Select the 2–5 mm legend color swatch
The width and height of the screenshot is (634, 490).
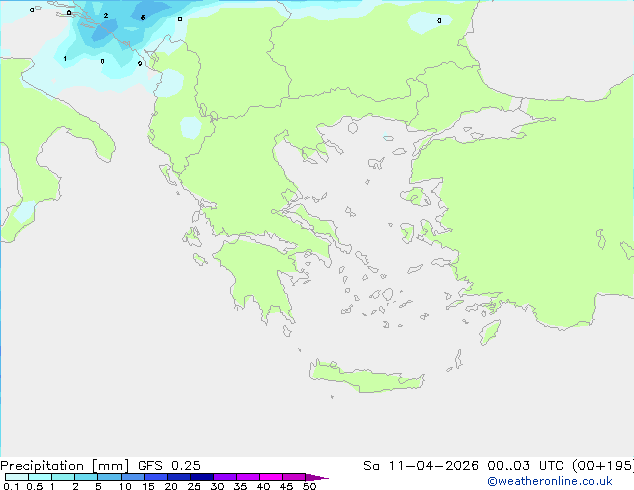(86, 477)
